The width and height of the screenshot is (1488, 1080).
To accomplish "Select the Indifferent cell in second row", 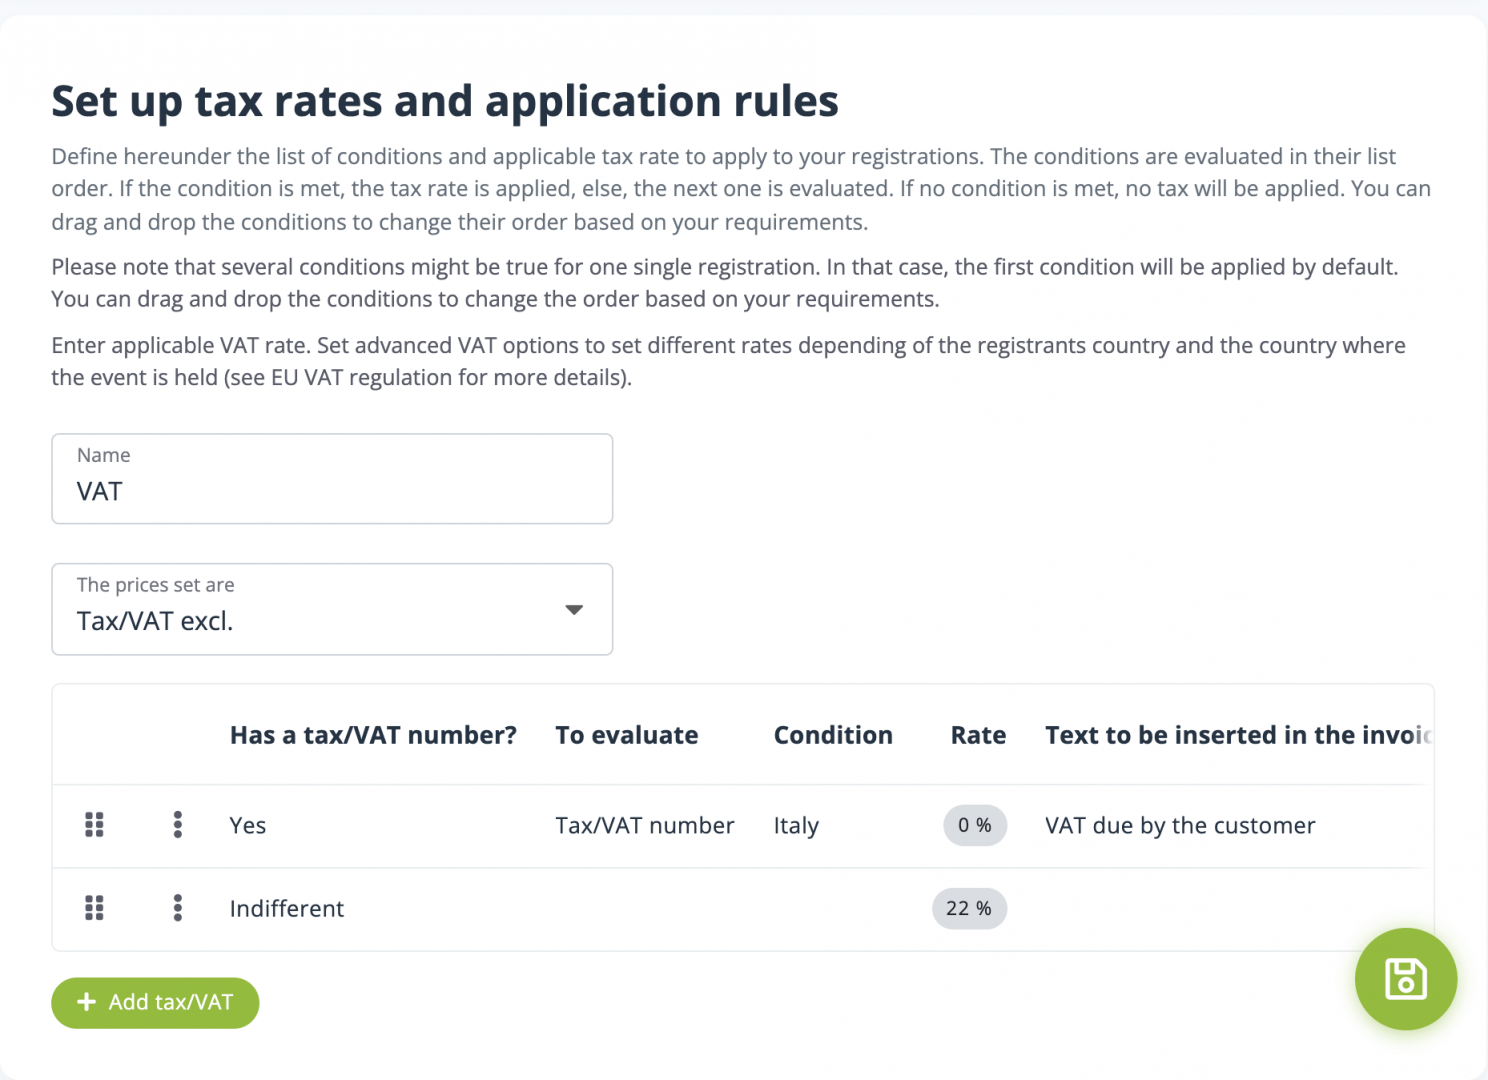I will pyautogui.click(x=287, y=909).
